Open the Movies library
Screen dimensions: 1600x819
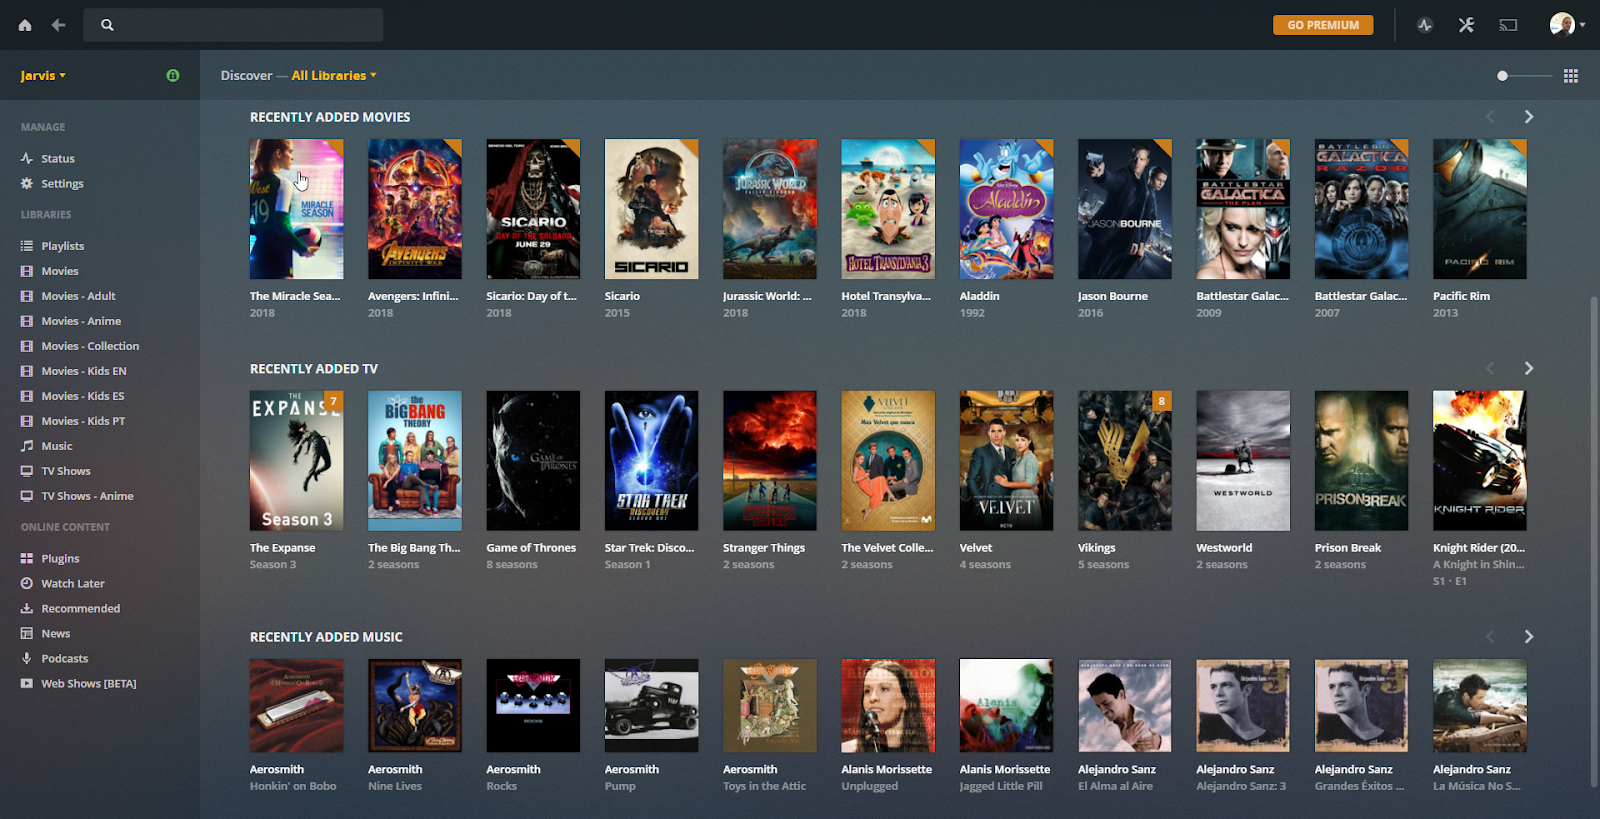click(x=59, y=270)
